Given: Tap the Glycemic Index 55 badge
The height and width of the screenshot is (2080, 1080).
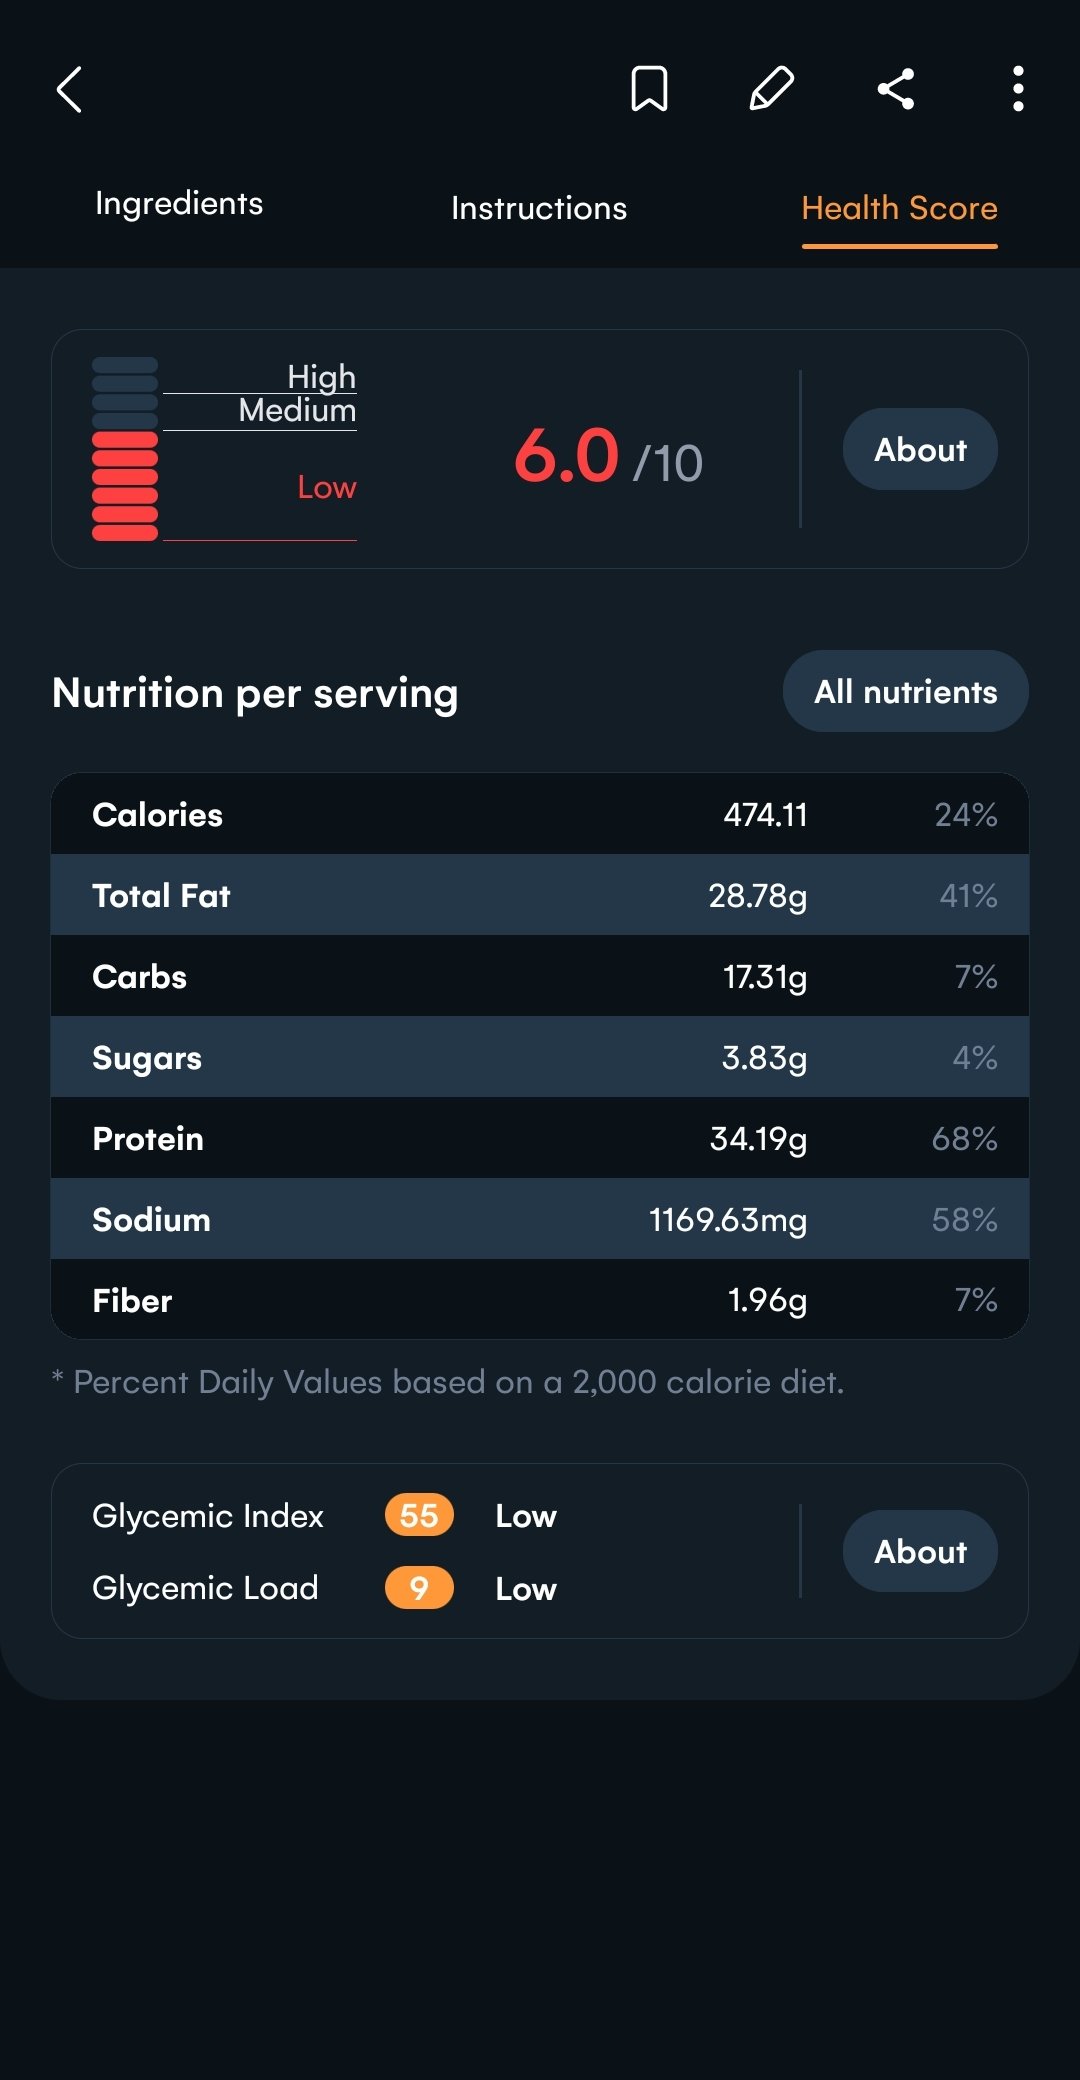Looking at the screenshot, I should coord(419,1516).
